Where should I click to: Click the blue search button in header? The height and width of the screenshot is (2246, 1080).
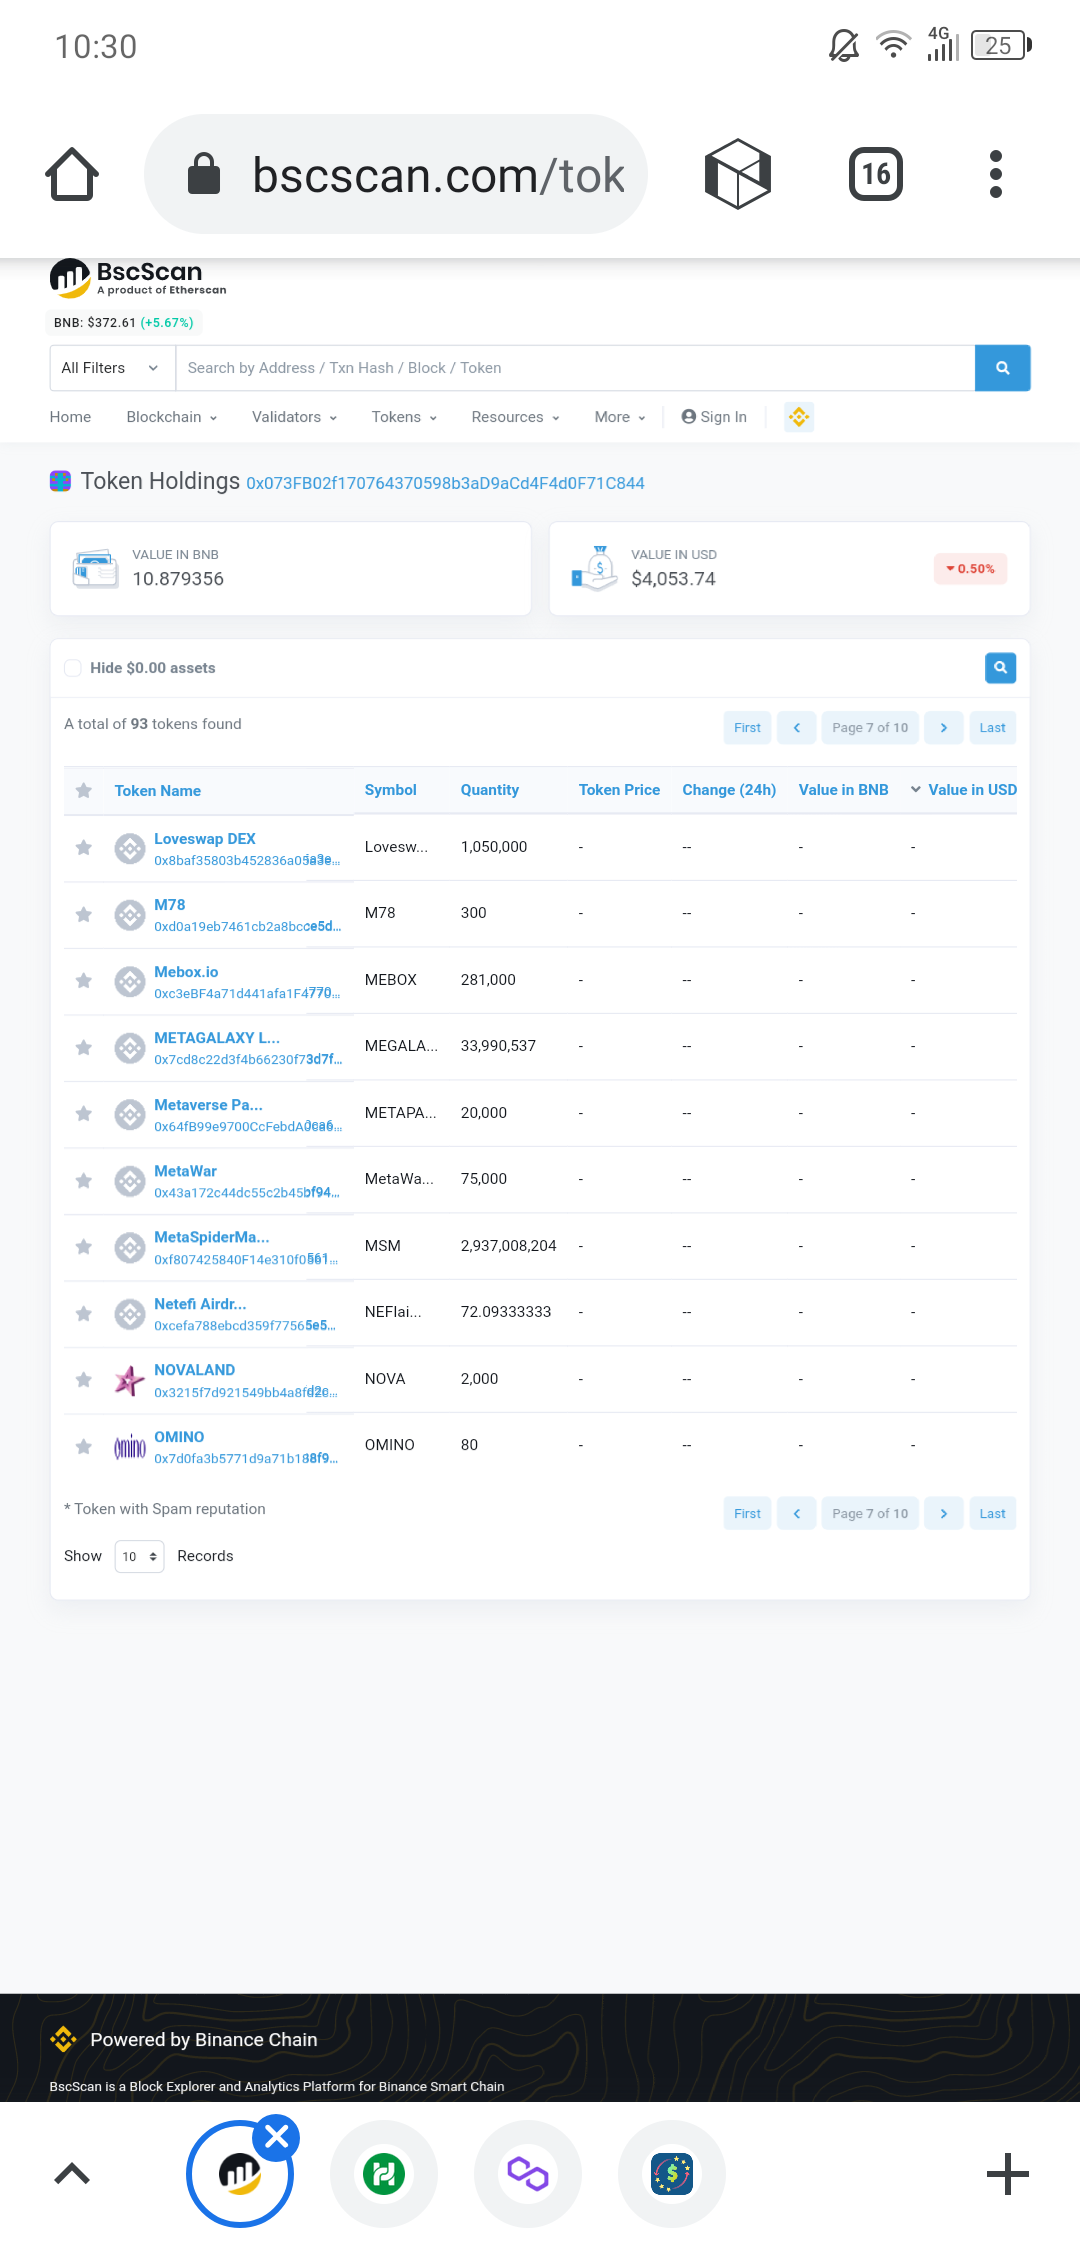point(1002,368)
